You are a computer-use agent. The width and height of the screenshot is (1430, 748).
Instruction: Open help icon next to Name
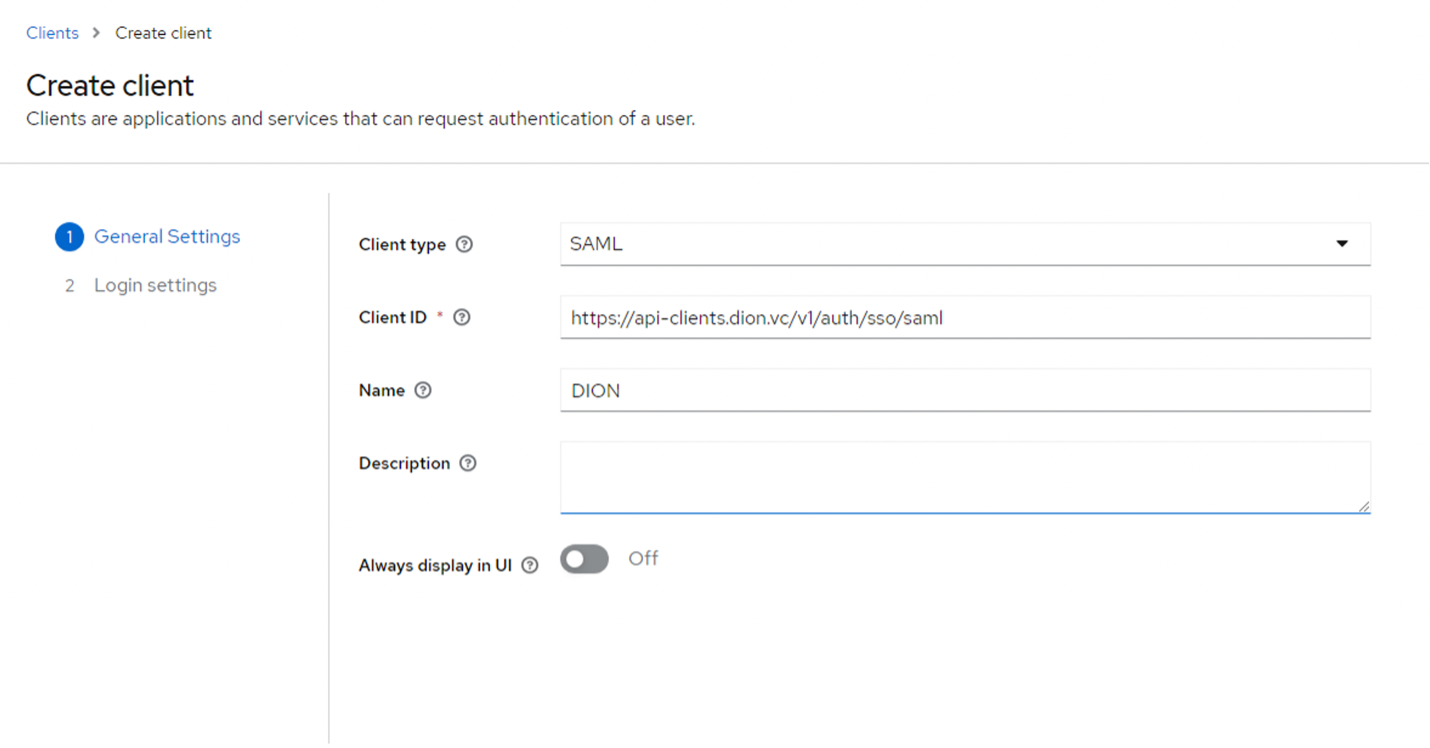click(423, 390)
